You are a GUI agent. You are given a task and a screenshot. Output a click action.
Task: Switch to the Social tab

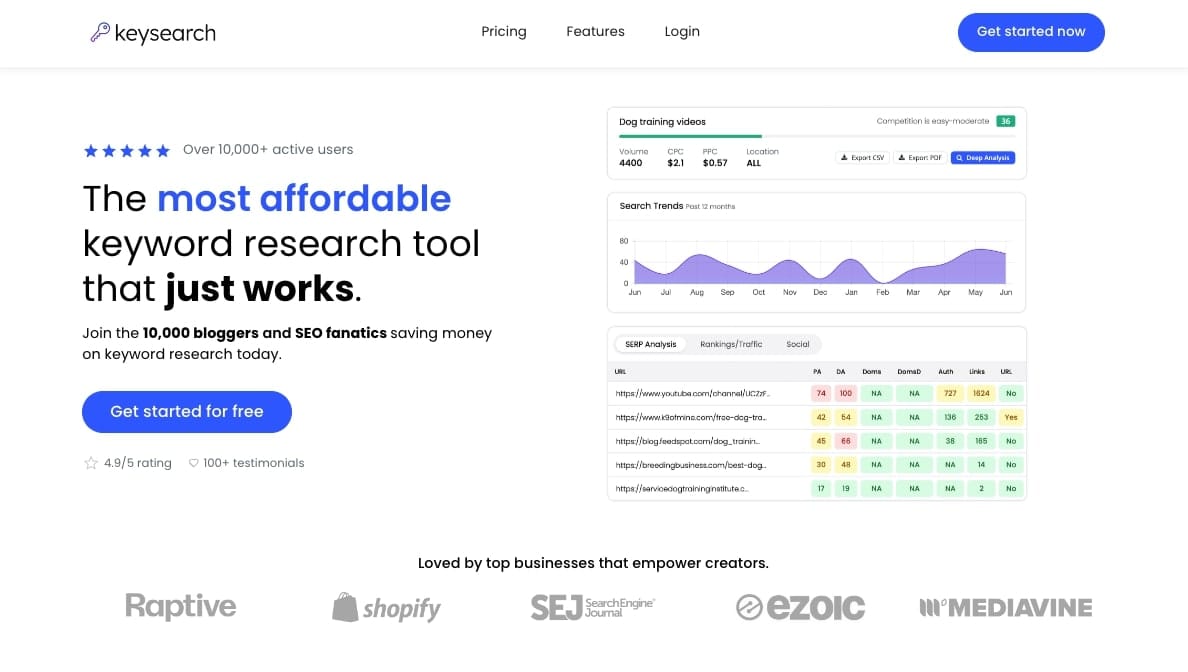coord(797,344)
